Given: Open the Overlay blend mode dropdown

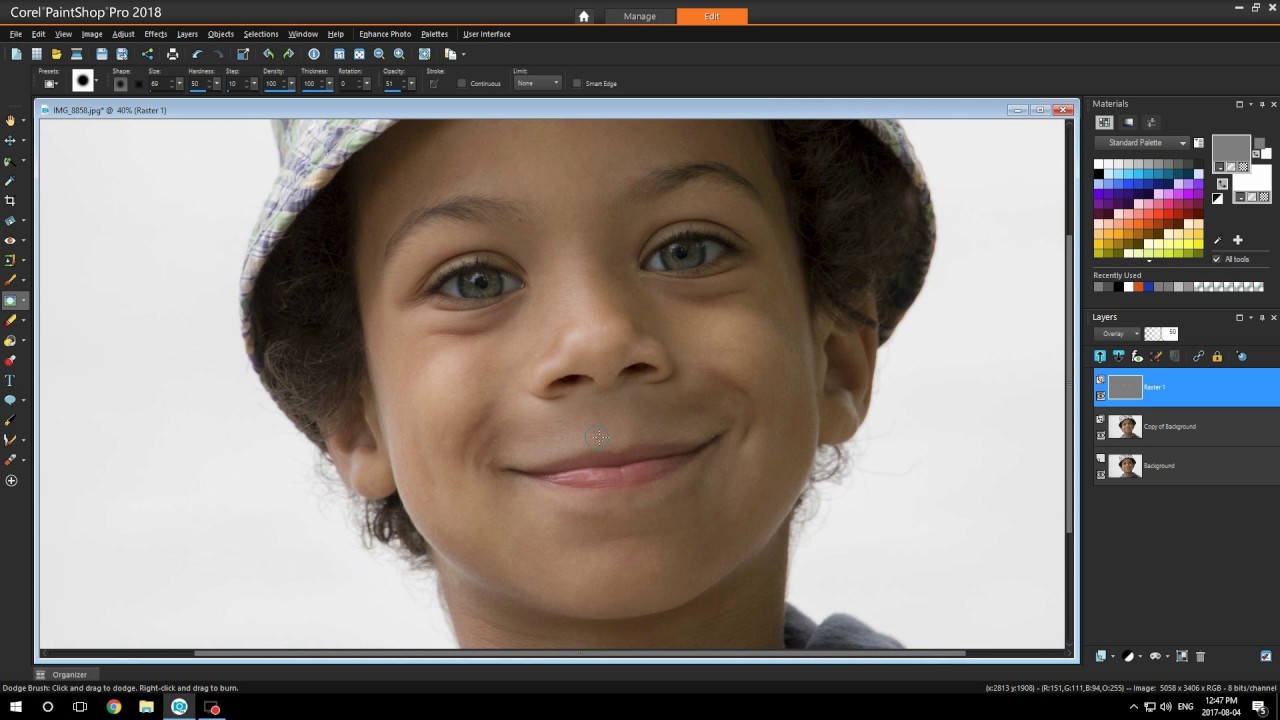Looking at the screenshot, I should pos(1117,333).
